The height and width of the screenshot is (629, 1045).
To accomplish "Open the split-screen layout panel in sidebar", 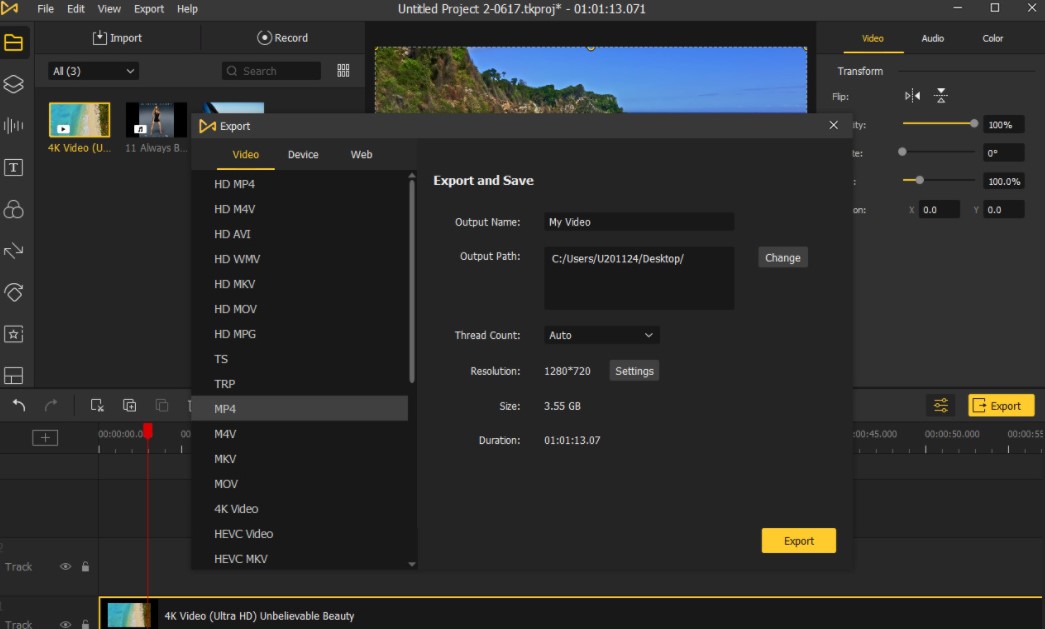I will [x=13, y=375].
